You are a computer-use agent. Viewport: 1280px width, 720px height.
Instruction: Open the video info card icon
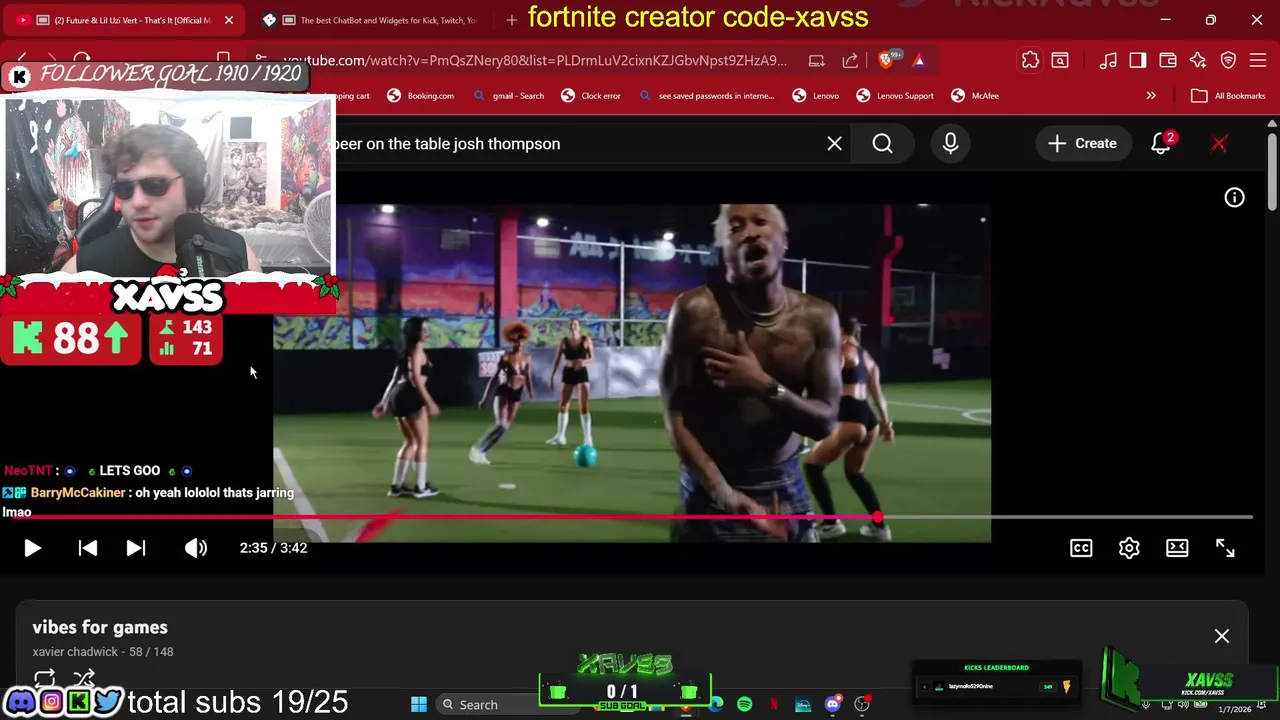(1235, 198)
